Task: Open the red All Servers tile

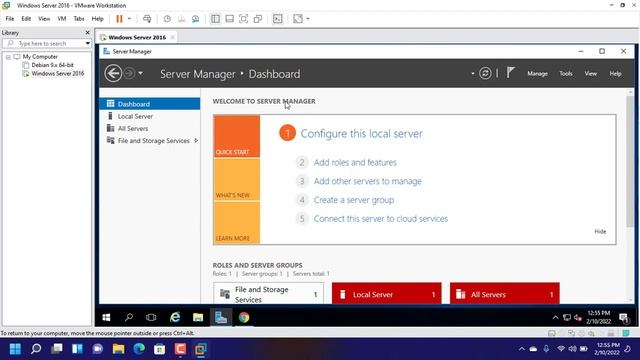Action: [x=504, y=294]
